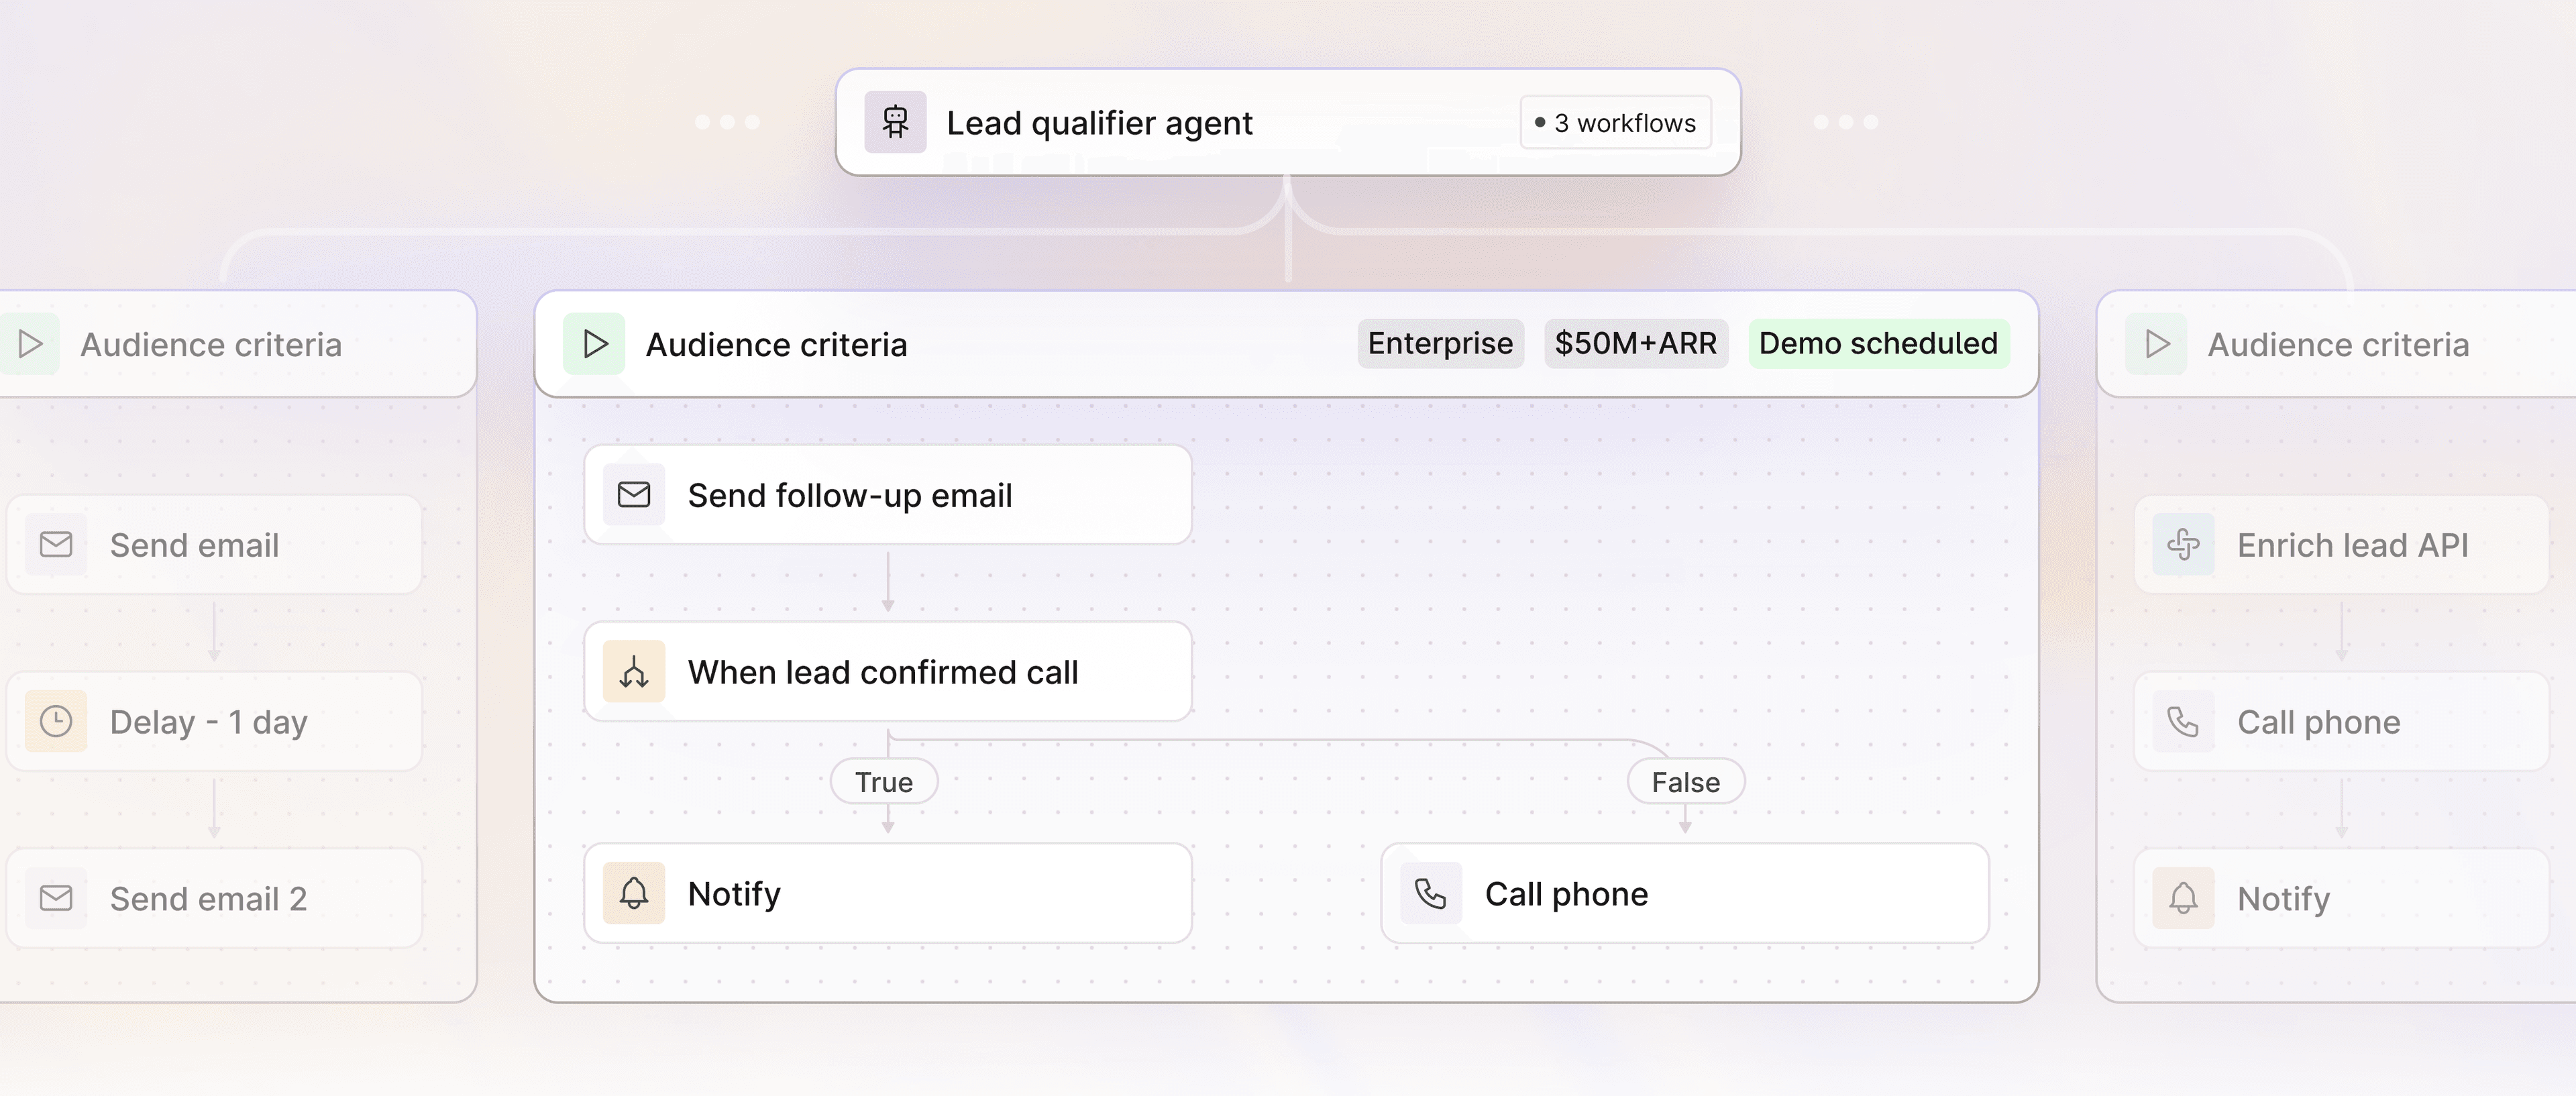The image size is (2576, 1096).
Task: Click the three dots left of agent card
Action: tap(727, 122)
